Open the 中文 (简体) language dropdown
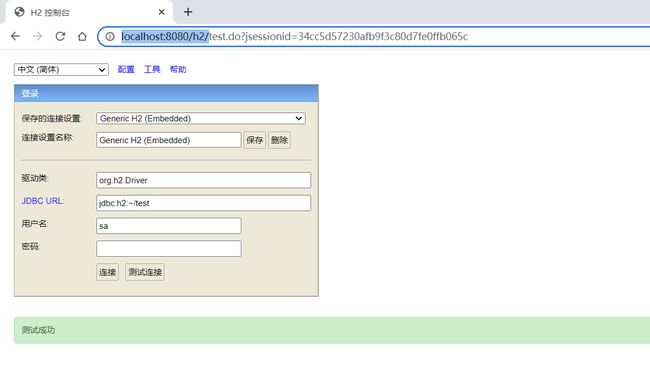650x367 pixels. pos(61,69)
